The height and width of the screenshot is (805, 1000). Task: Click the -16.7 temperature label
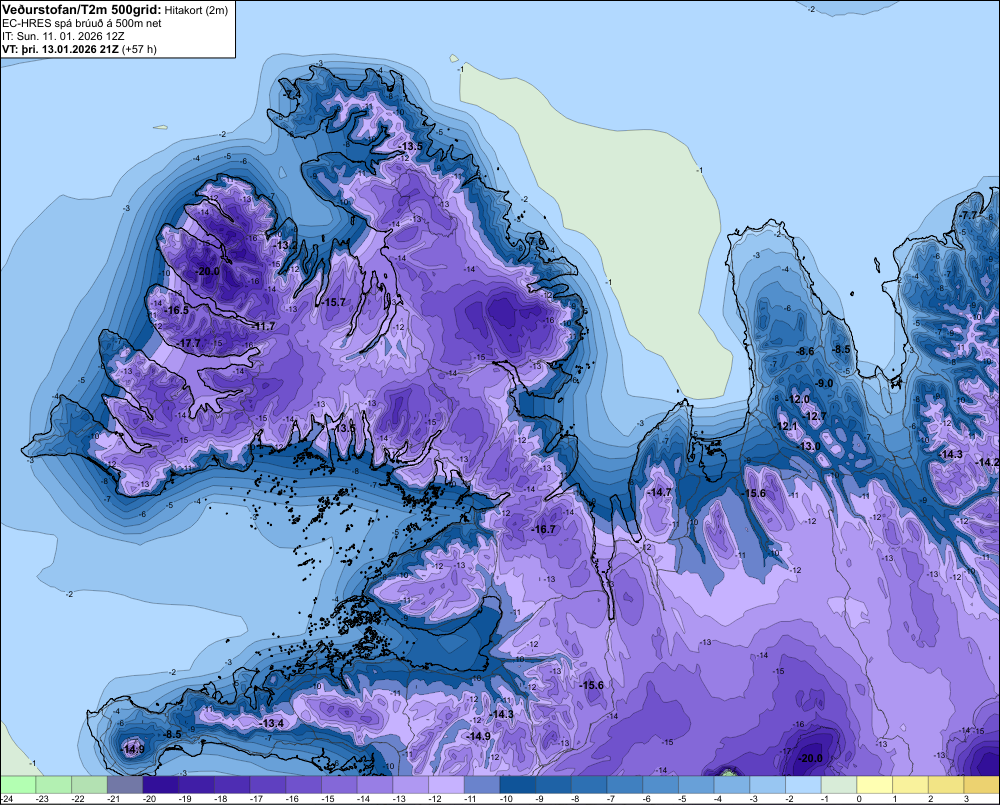[543, 529]
